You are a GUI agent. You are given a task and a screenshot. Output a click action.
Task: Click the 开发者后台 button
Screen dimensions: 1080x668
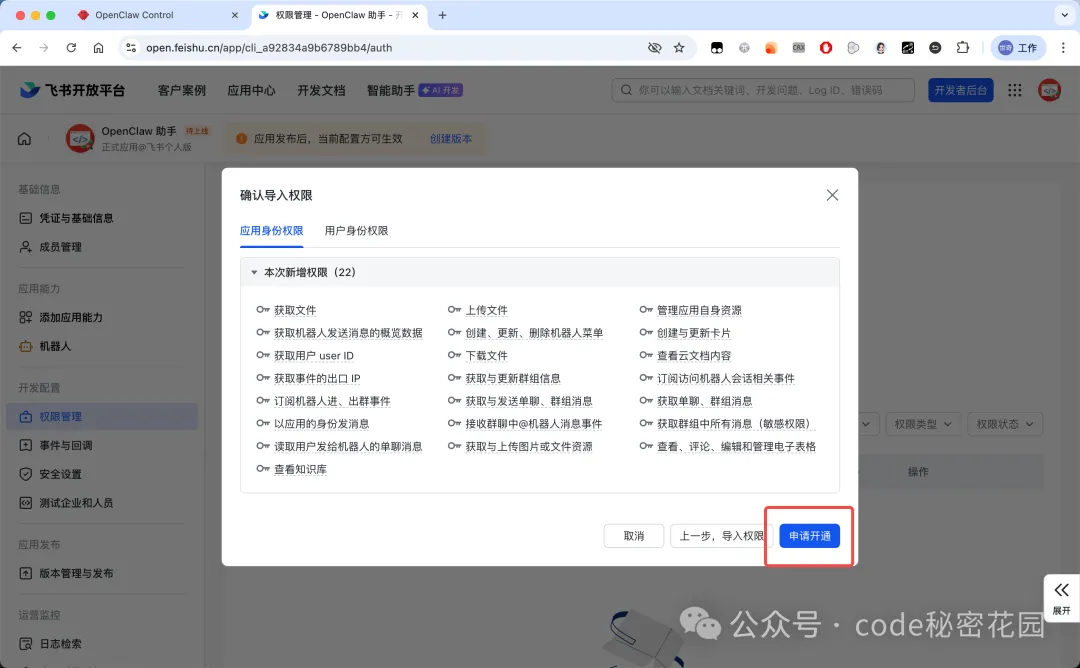[x=961, y=90]
